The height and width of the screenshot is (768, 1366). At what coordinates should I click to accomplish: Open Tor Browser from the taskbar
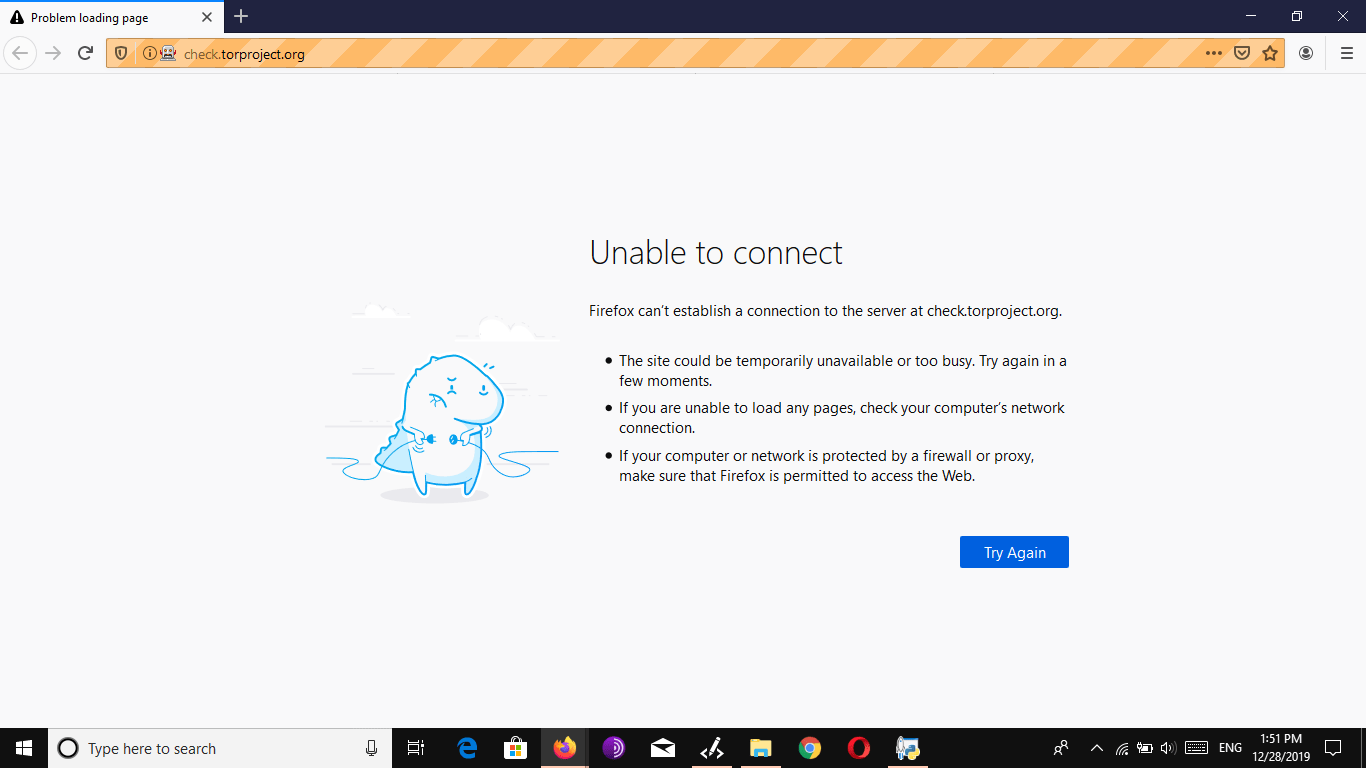pos(613,748)
